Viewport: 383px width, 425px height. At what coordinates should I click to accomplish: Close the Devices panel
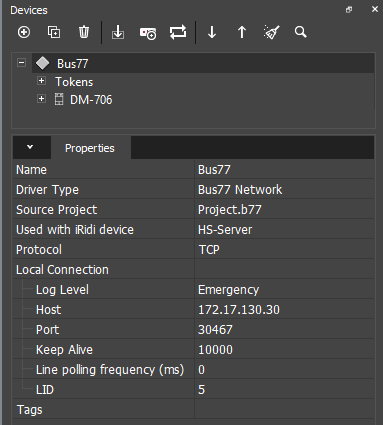pyautogui.click(x=375, y=9)
